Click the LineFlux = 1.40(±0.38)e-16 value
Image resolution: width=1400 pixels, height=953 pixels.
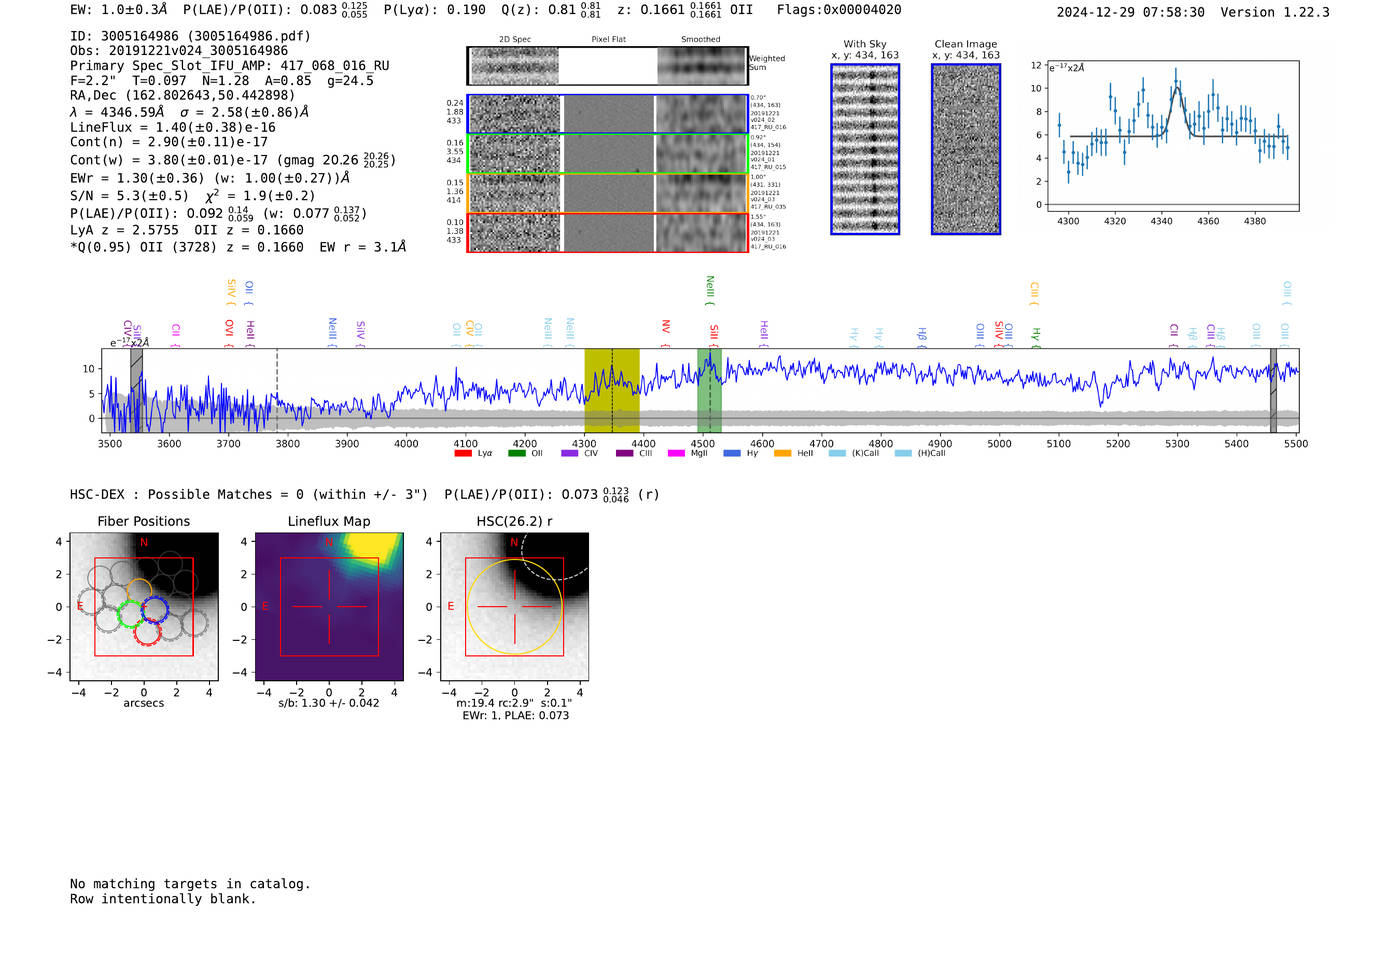coord(173,128)
